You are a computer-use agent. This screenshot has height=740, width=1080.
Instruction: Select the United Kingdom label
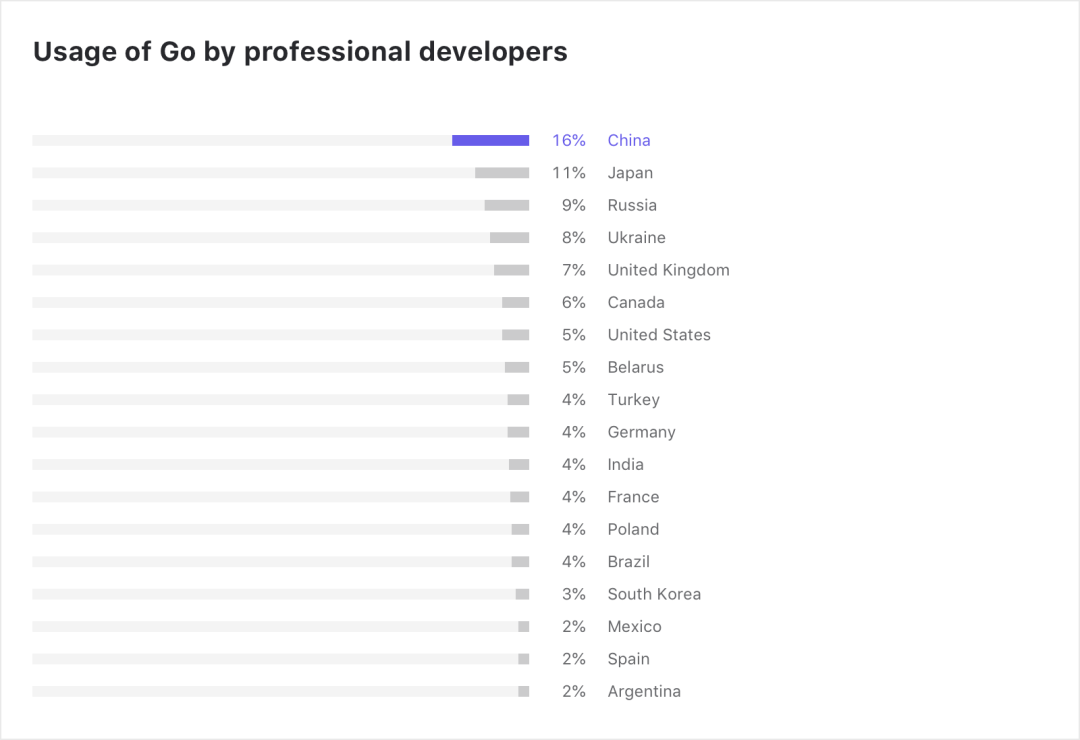(x=668, y=270)
